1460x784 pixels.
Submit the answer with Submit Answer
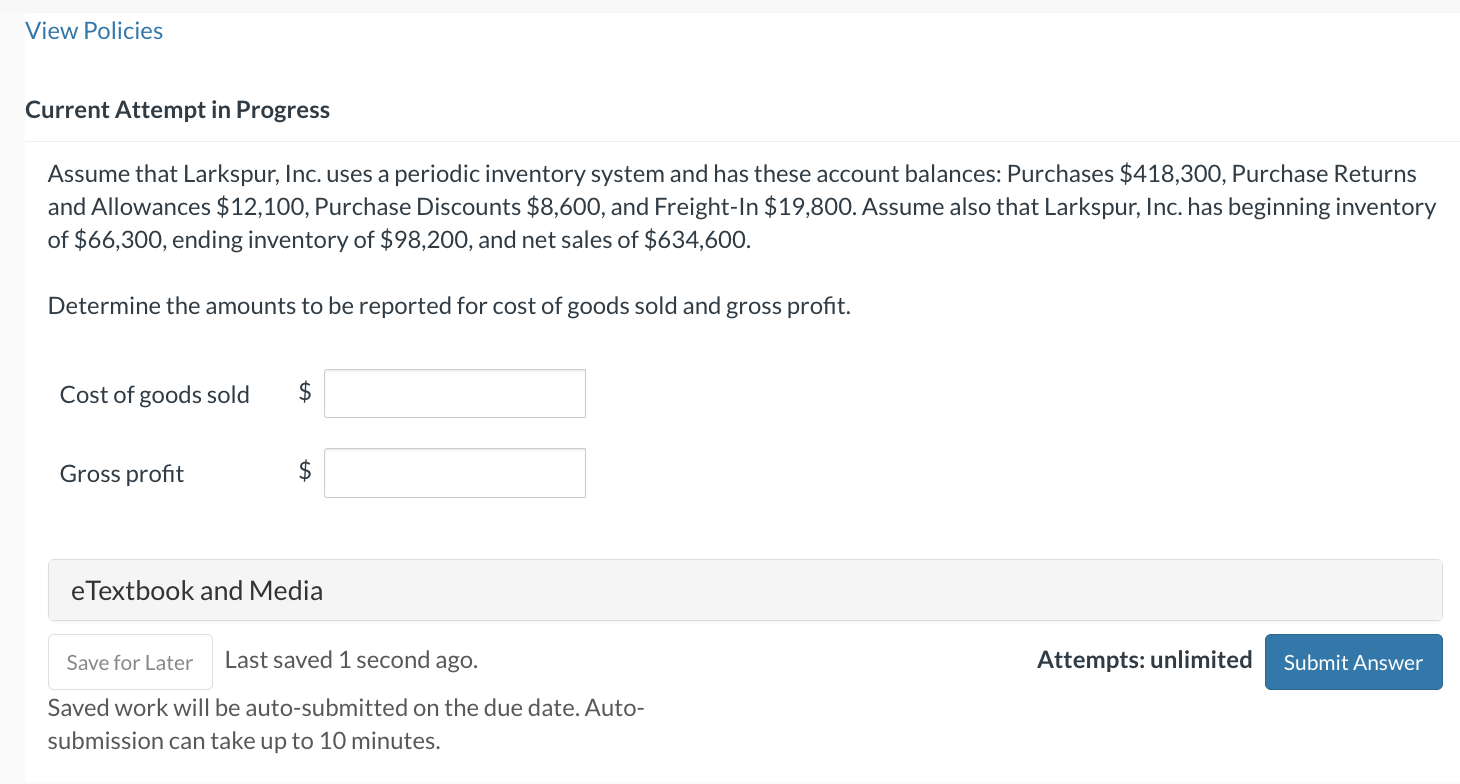coord(1352,662)
